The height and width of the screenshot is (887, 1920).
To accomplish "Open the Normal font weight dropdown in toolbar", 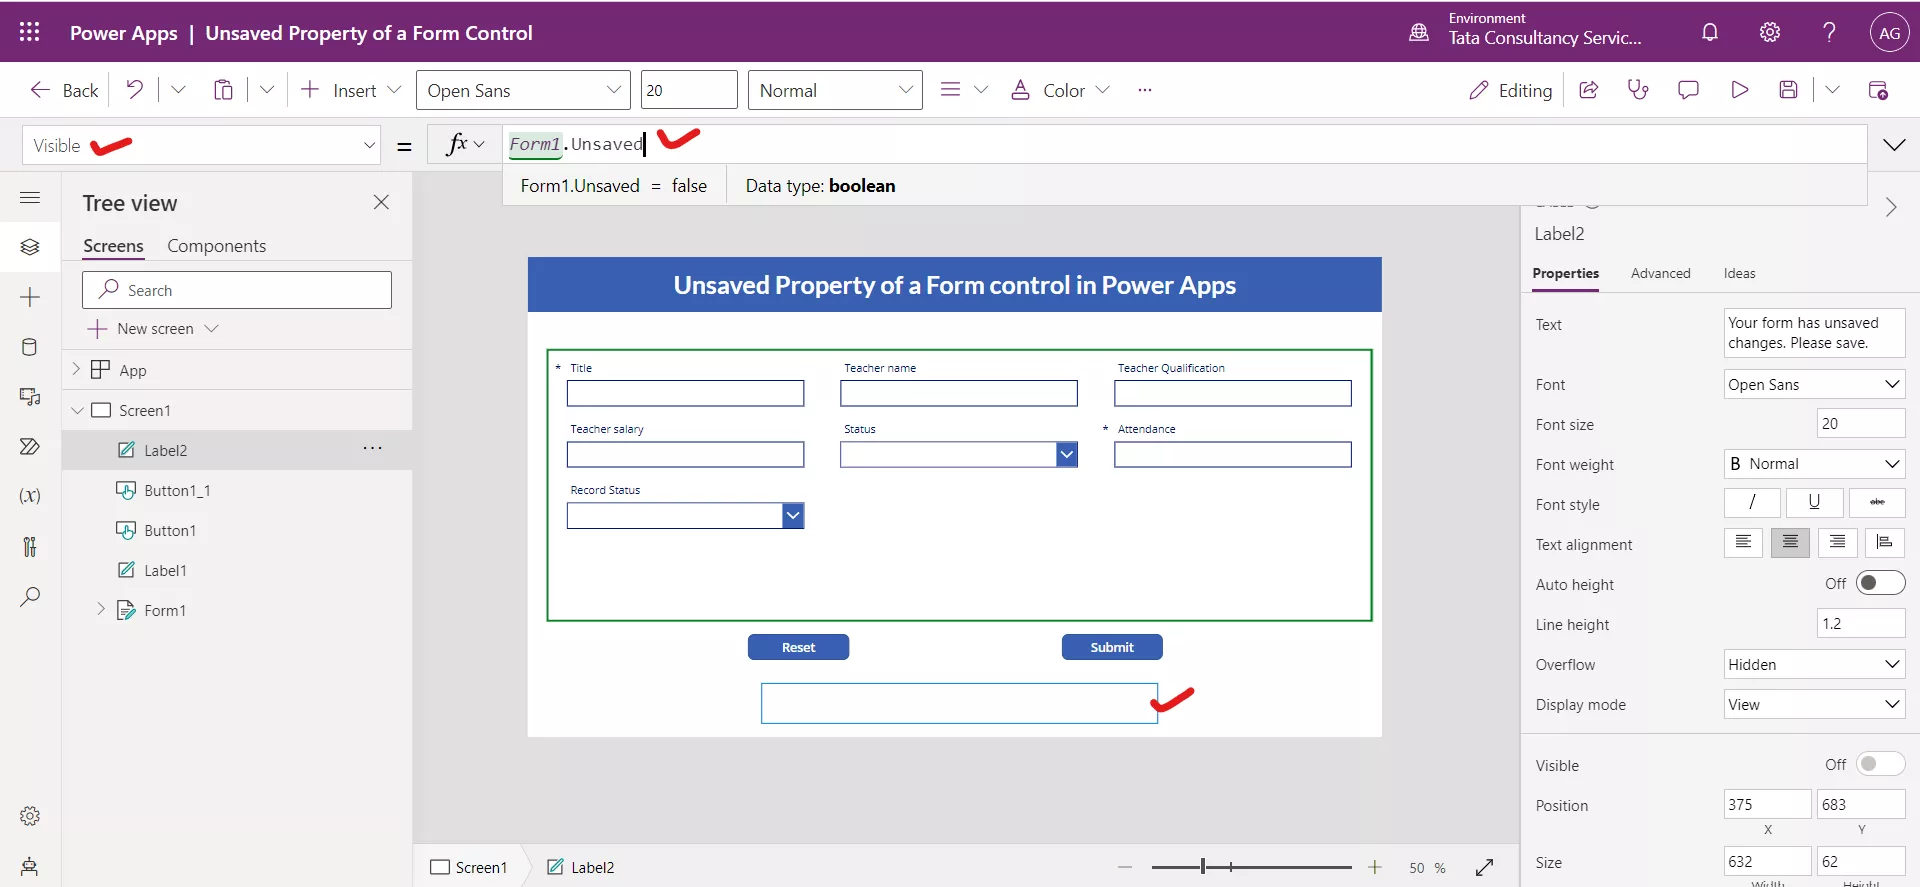I will click(x=835, y=90).
